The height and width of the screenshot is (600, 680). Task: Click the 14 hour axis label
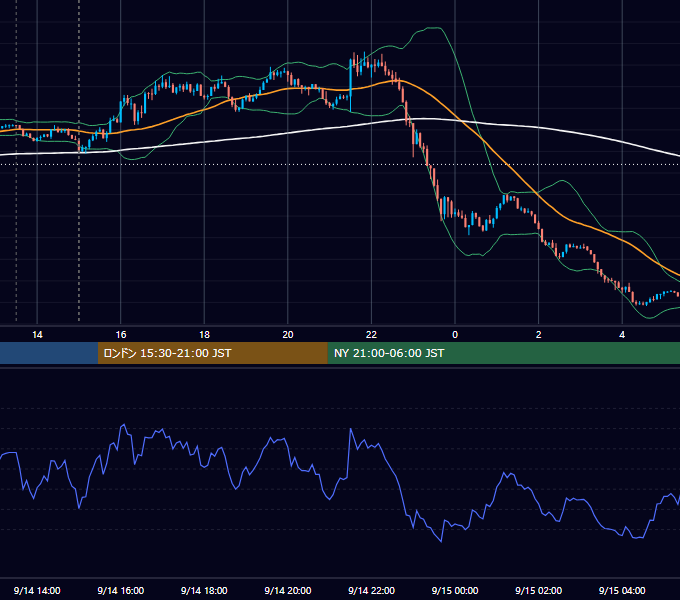[37, 335]
